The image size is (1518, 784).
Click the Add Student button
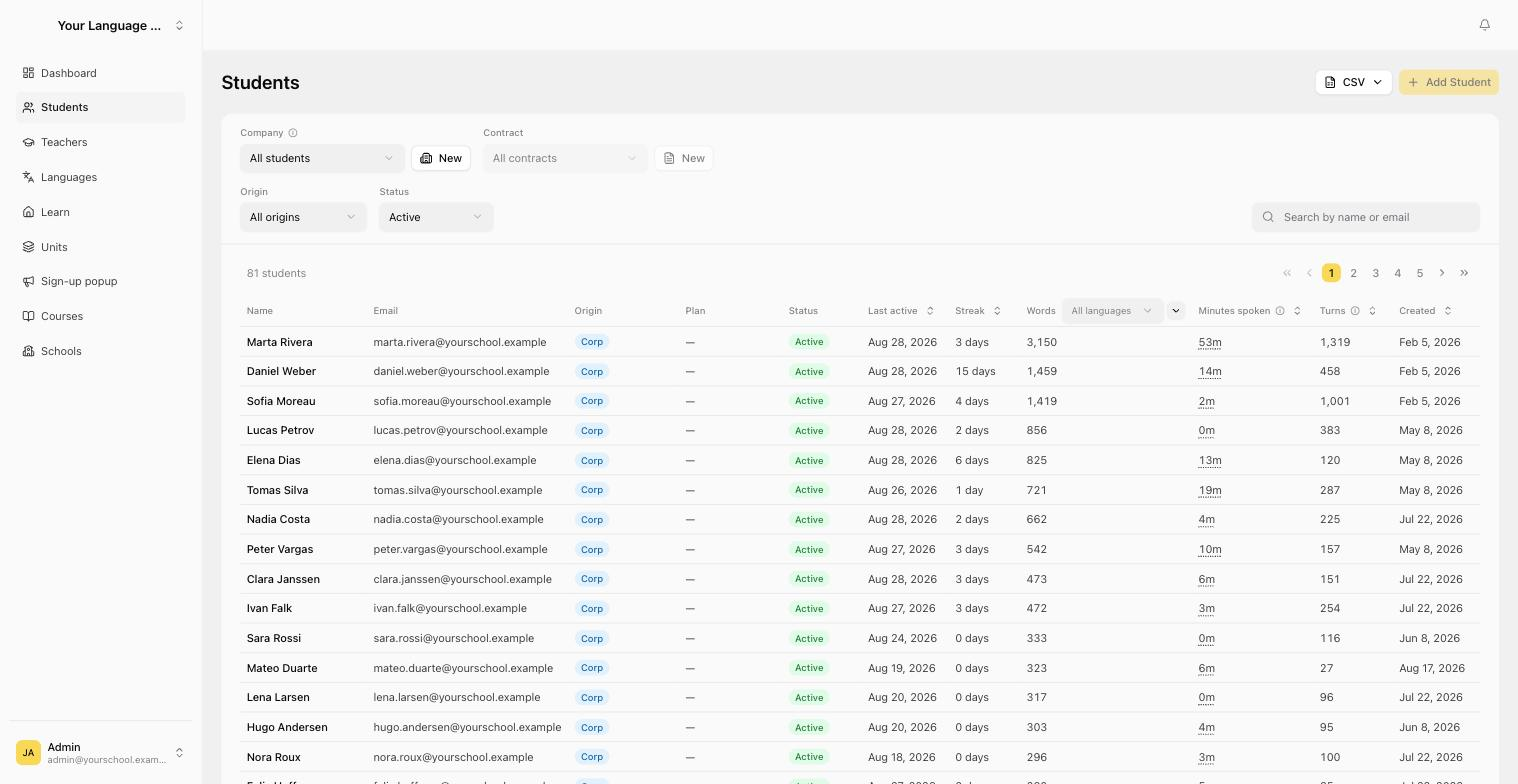[1449, 82]
